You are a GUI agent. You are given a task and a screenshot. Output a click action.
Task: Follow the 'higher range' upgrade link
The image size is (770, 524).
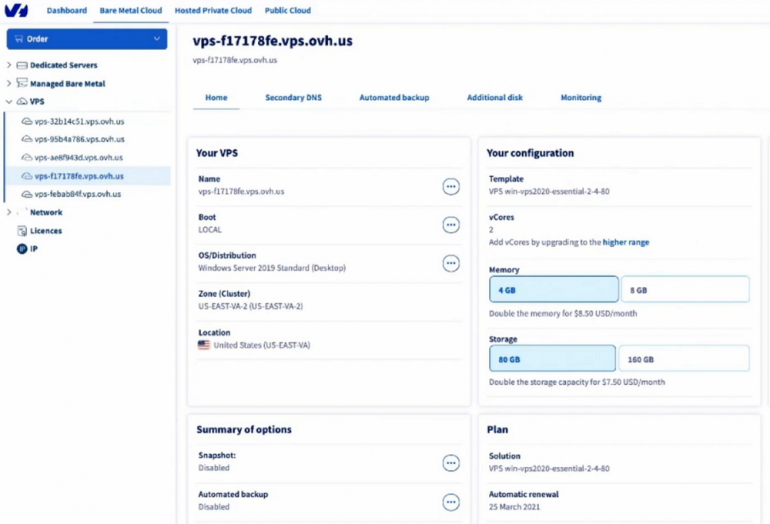pos(625,242)
